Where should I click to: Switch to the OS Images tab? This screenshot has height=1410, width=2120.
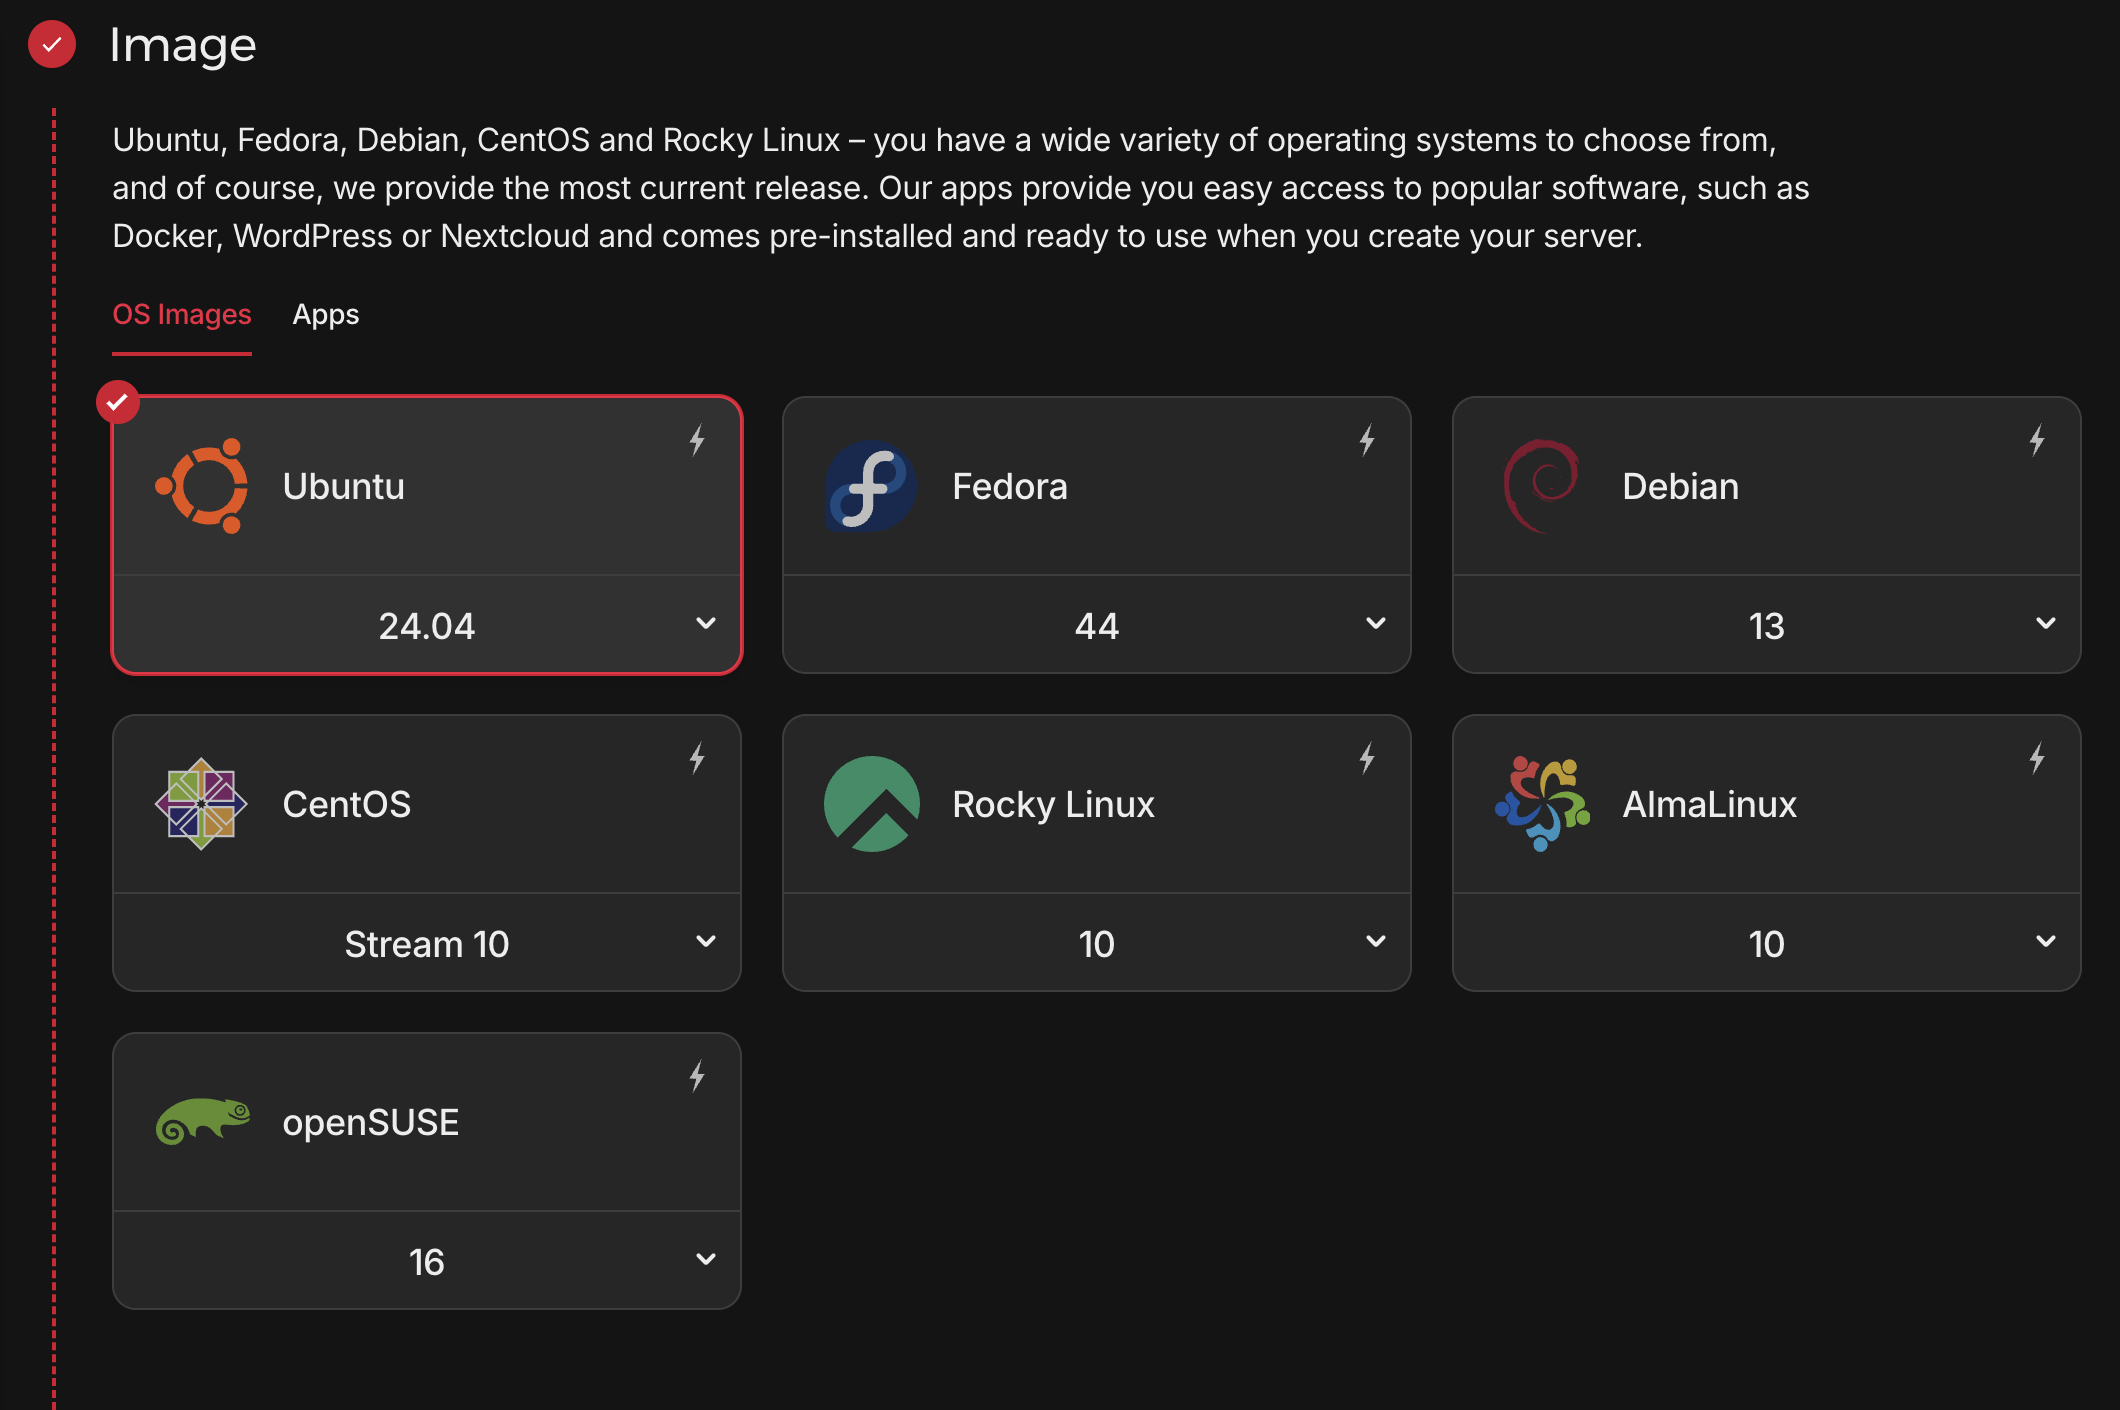tap(182, 315)
